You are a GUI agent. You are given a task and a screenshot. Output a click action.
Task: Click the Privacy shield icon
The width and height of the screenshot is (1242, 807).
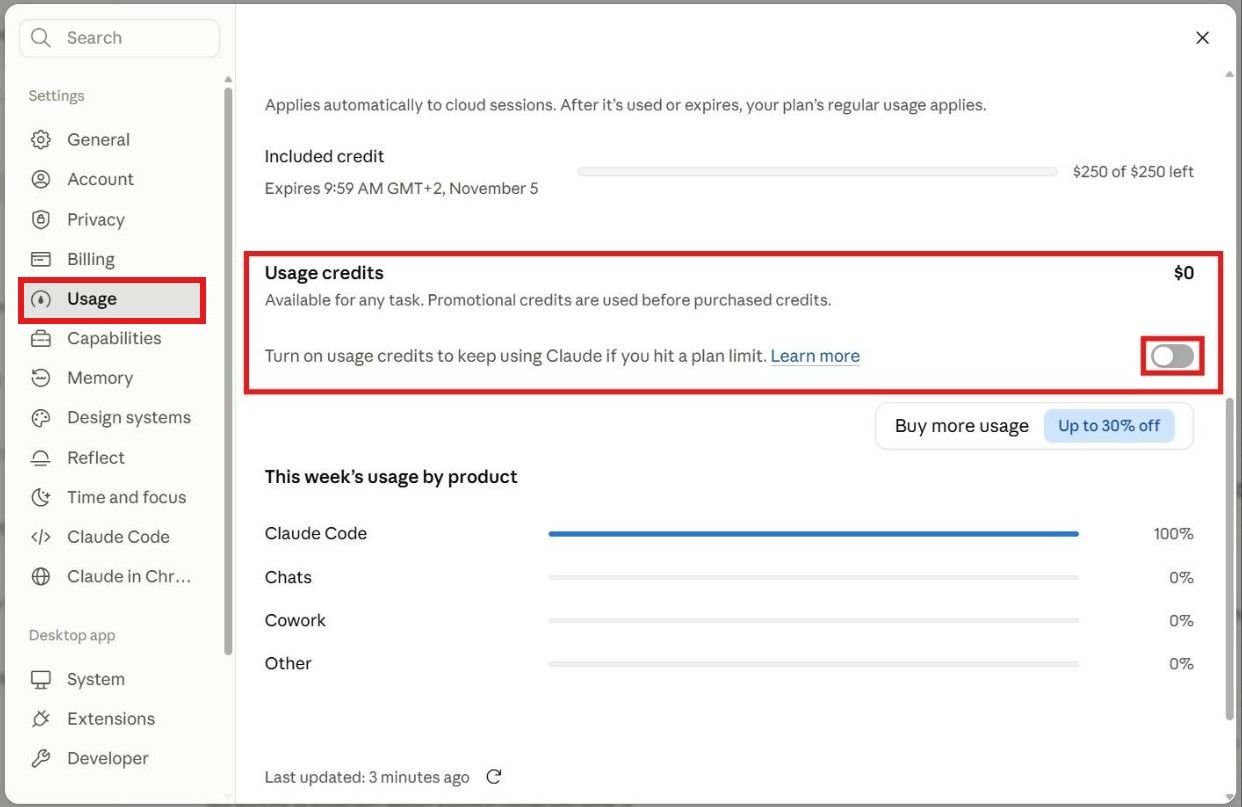(41, 220)
